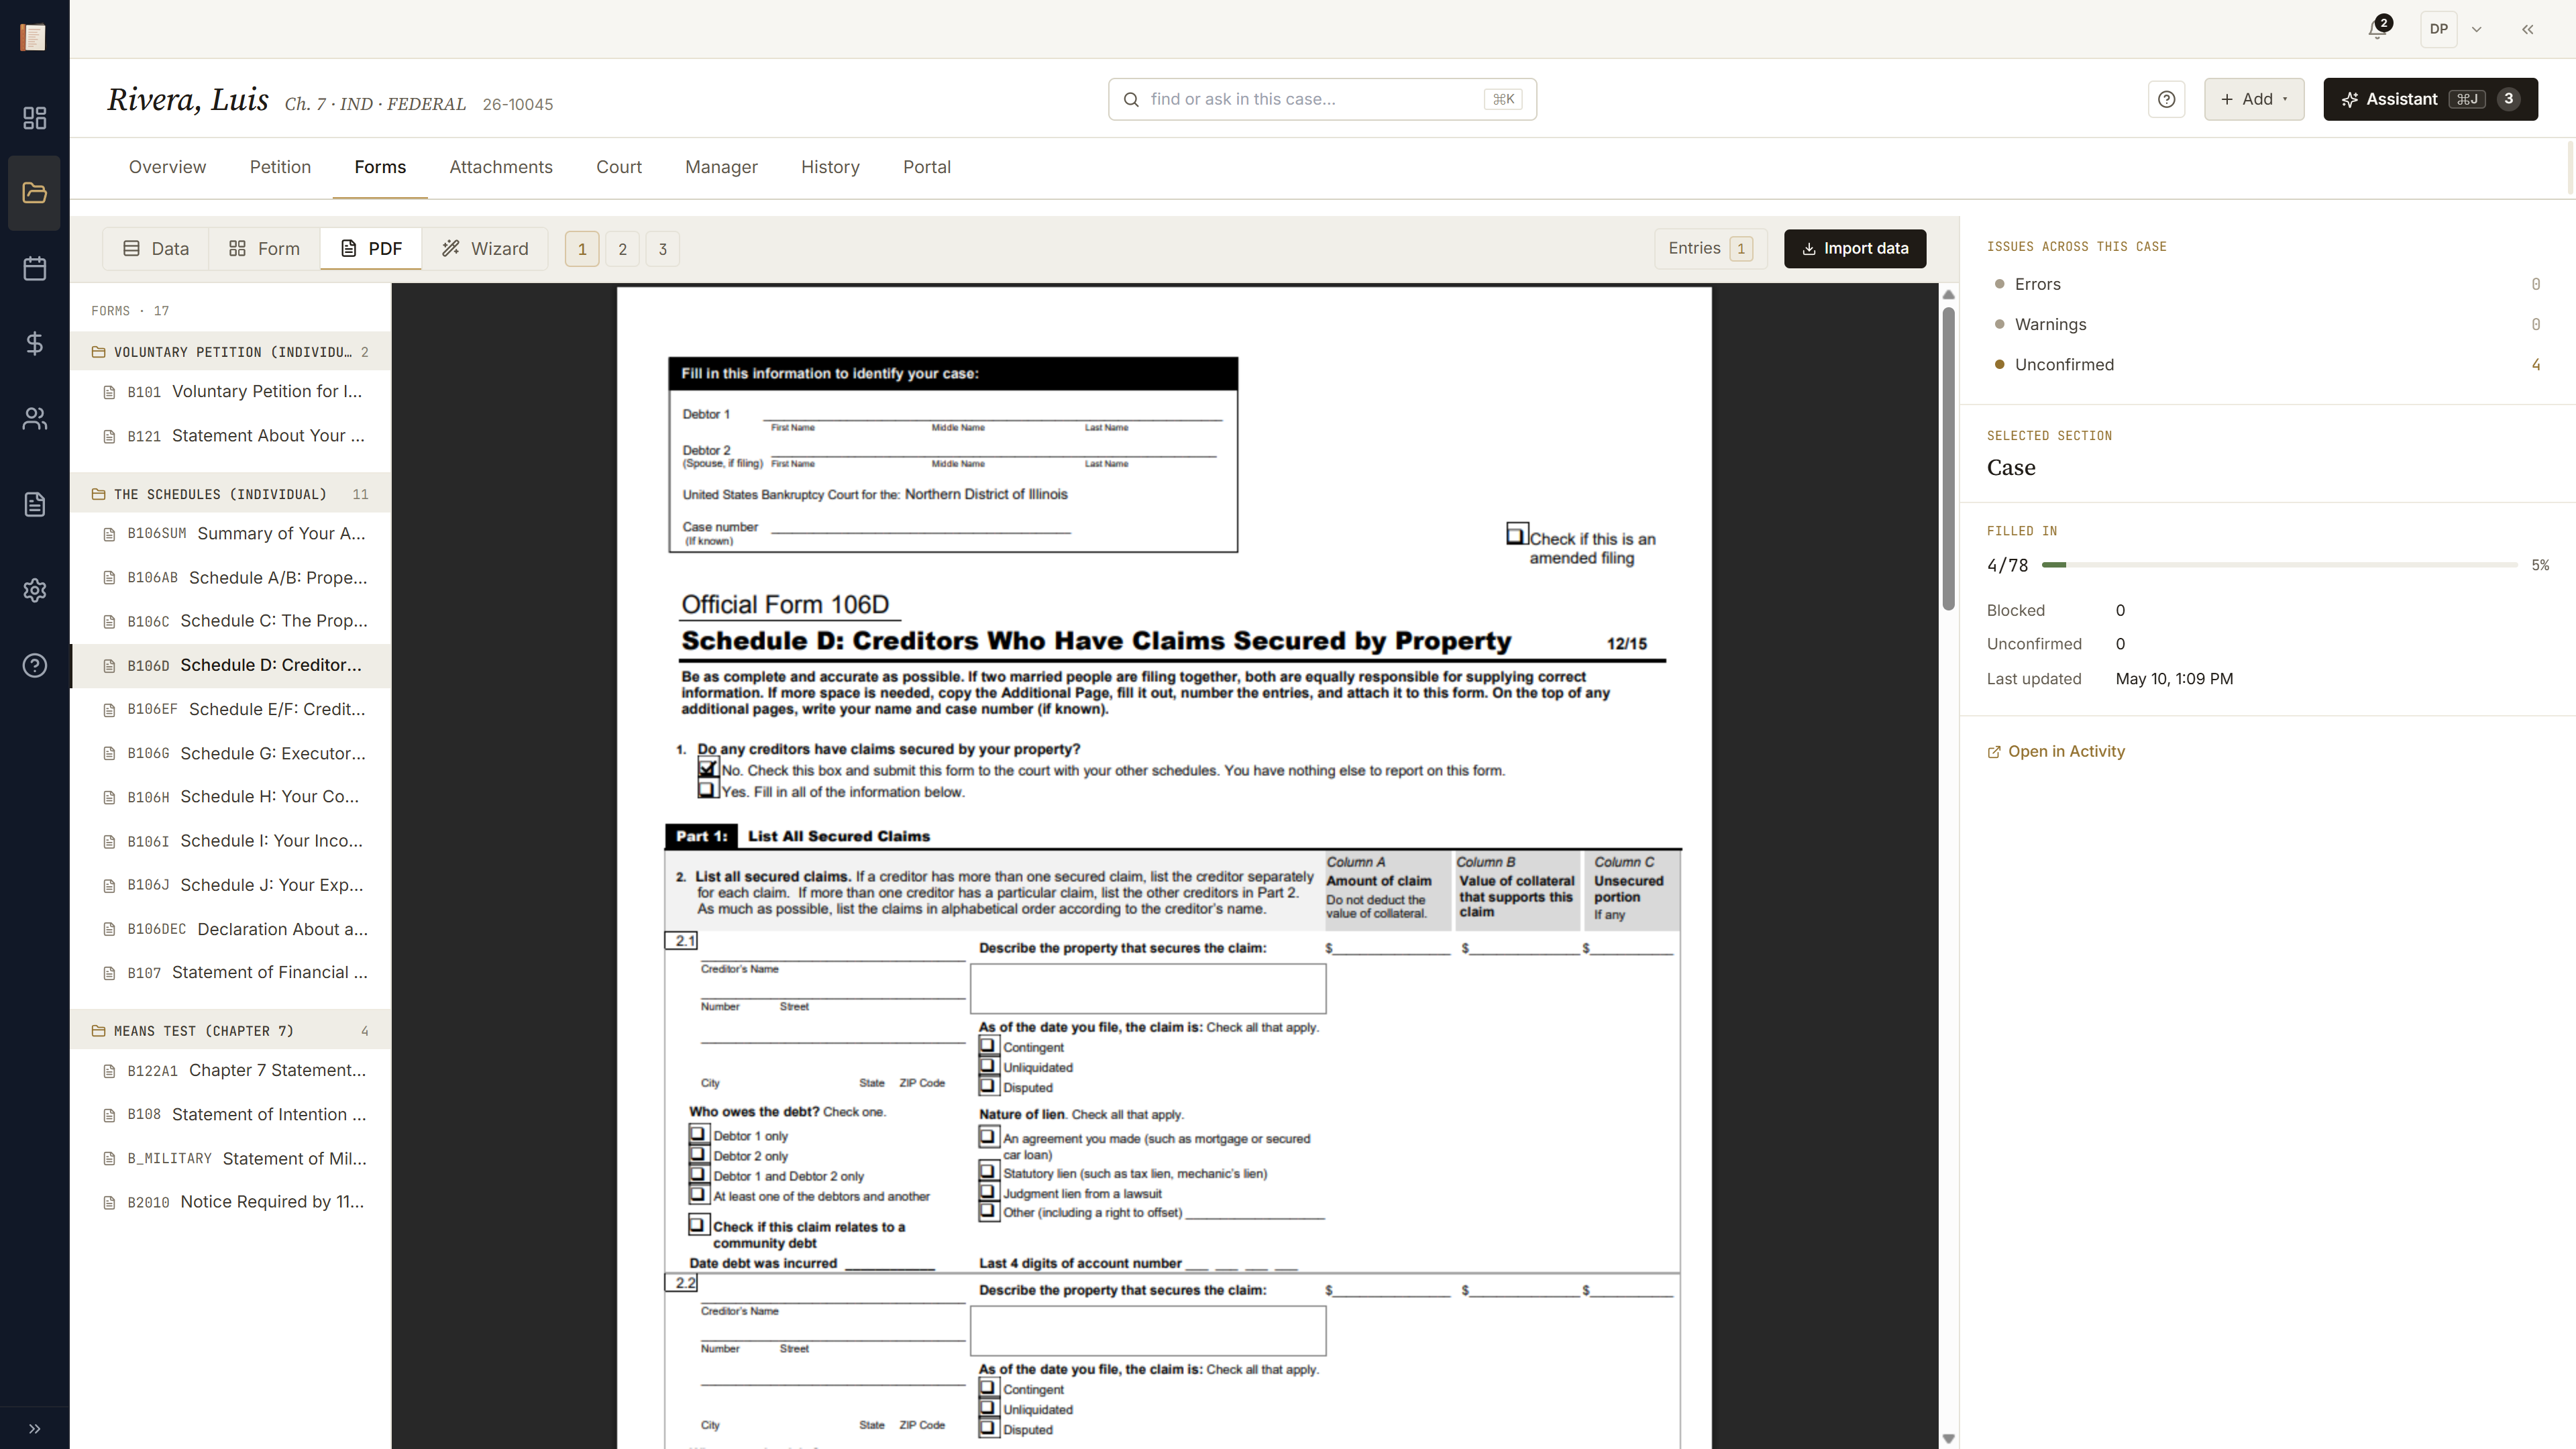
Task: Open the documents icon in sidebar
Action: pyautogui.click(x=34, y=504)
